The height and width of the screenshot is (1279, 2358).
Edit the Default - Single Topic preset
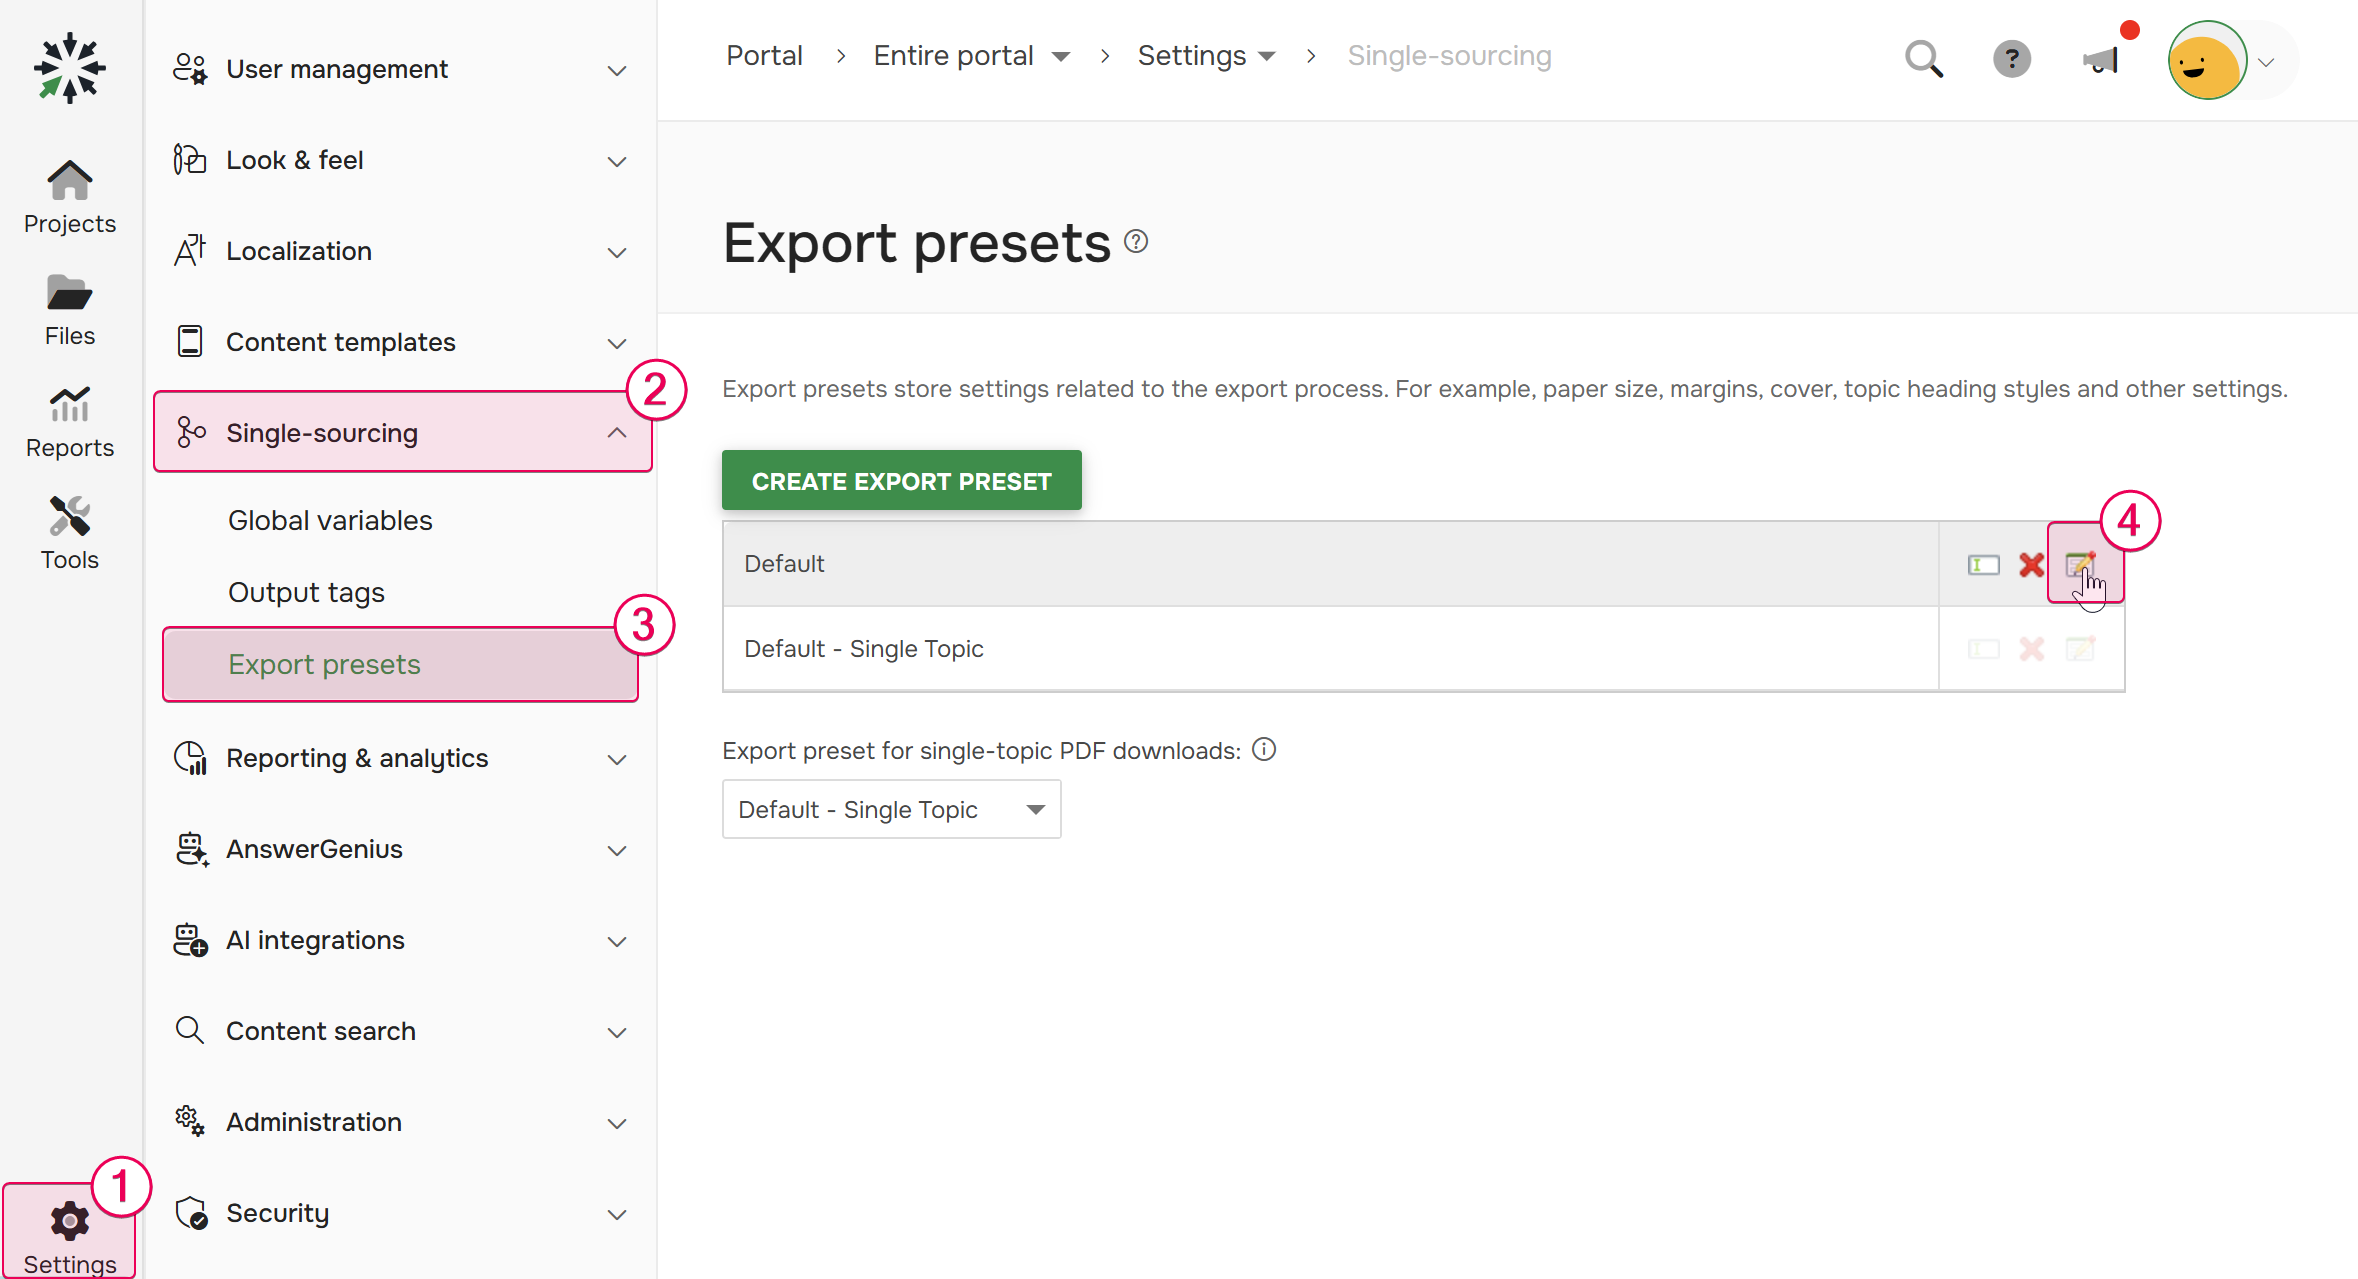pyautogui.click(x=2080, y=649)
